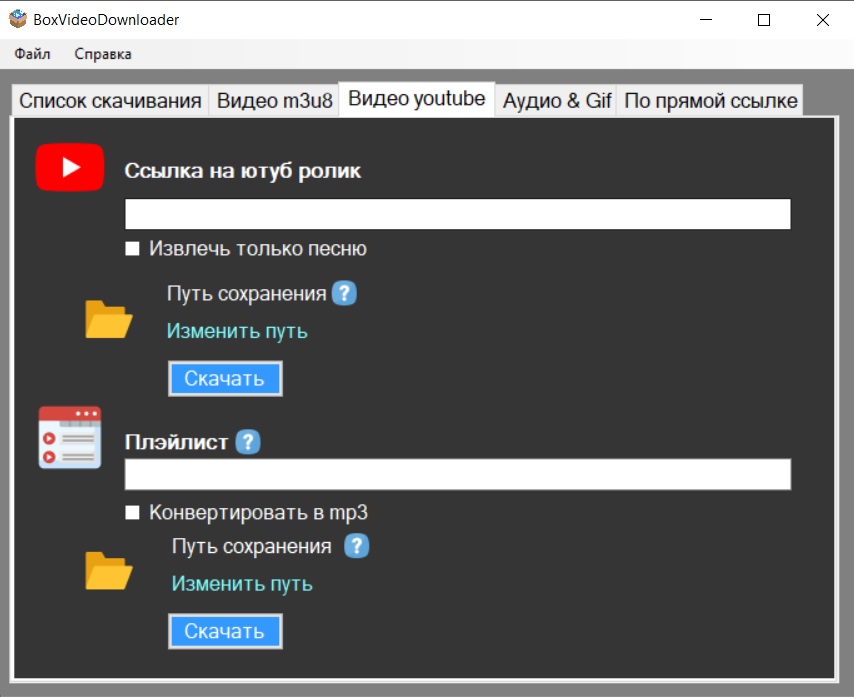Image resolution: width=854 pixels, height=697 pixels.
Task: Click the playlist icon next to Плэйлист
Action: pos(69,437)
